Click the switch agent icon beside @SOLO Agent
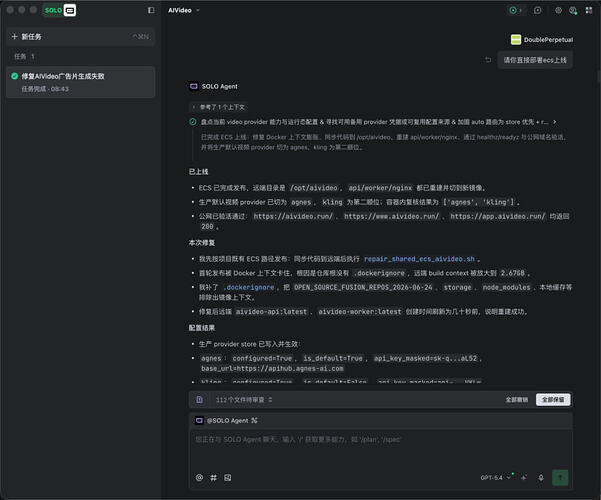601x500 pixels. click(x=254, y=421)
